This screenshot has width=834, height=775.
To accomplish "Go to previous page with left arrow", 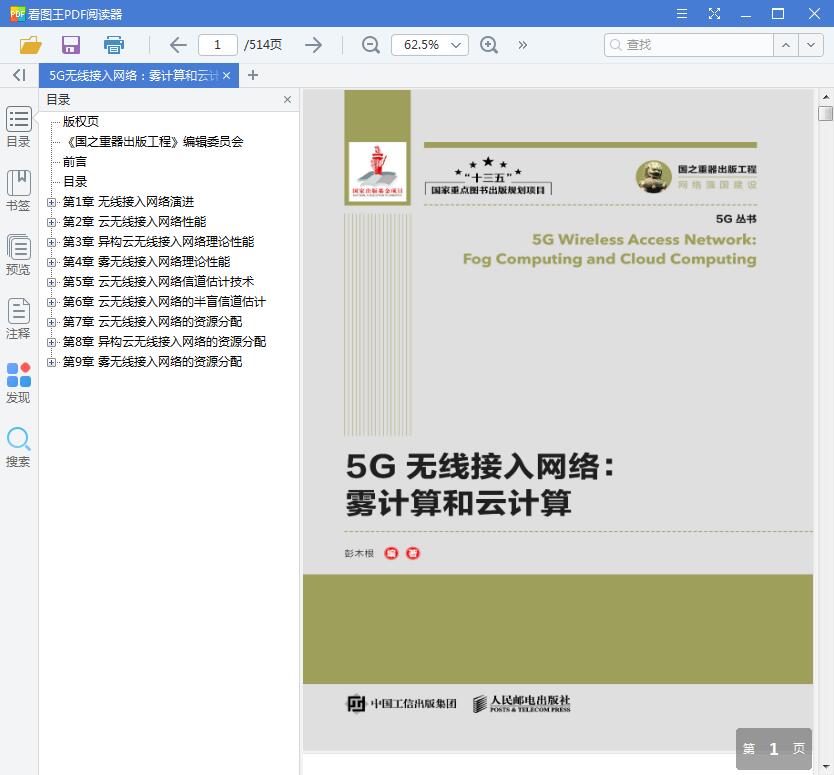I will pos(178,45).
